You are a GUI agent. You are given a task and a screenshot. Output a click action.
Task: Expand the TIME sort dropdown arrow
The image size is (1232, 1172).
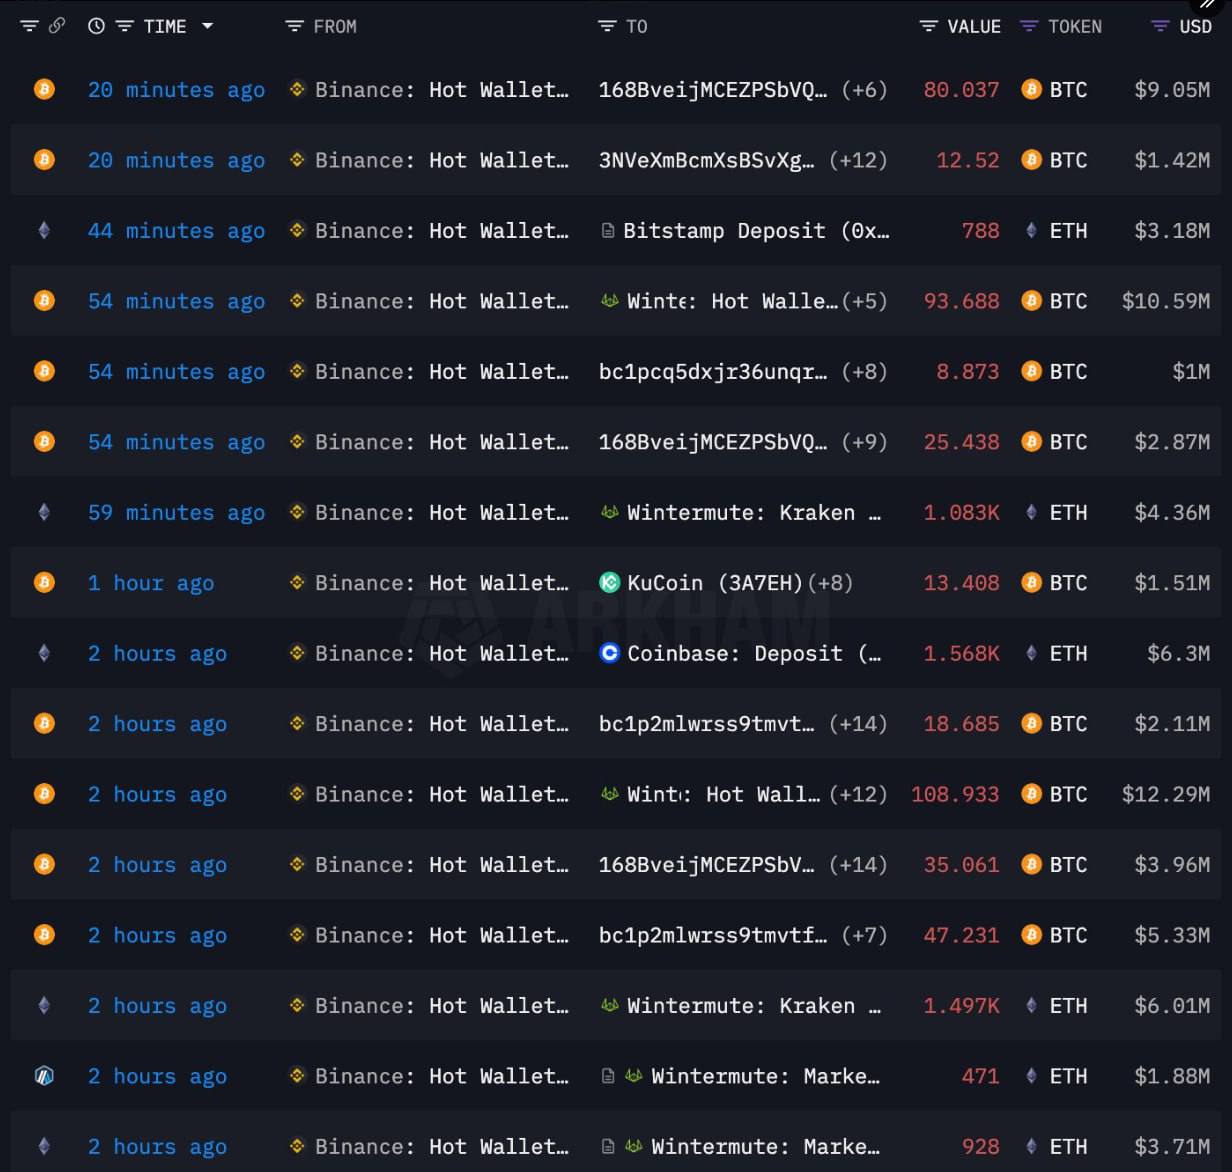(x=208, y=26)
